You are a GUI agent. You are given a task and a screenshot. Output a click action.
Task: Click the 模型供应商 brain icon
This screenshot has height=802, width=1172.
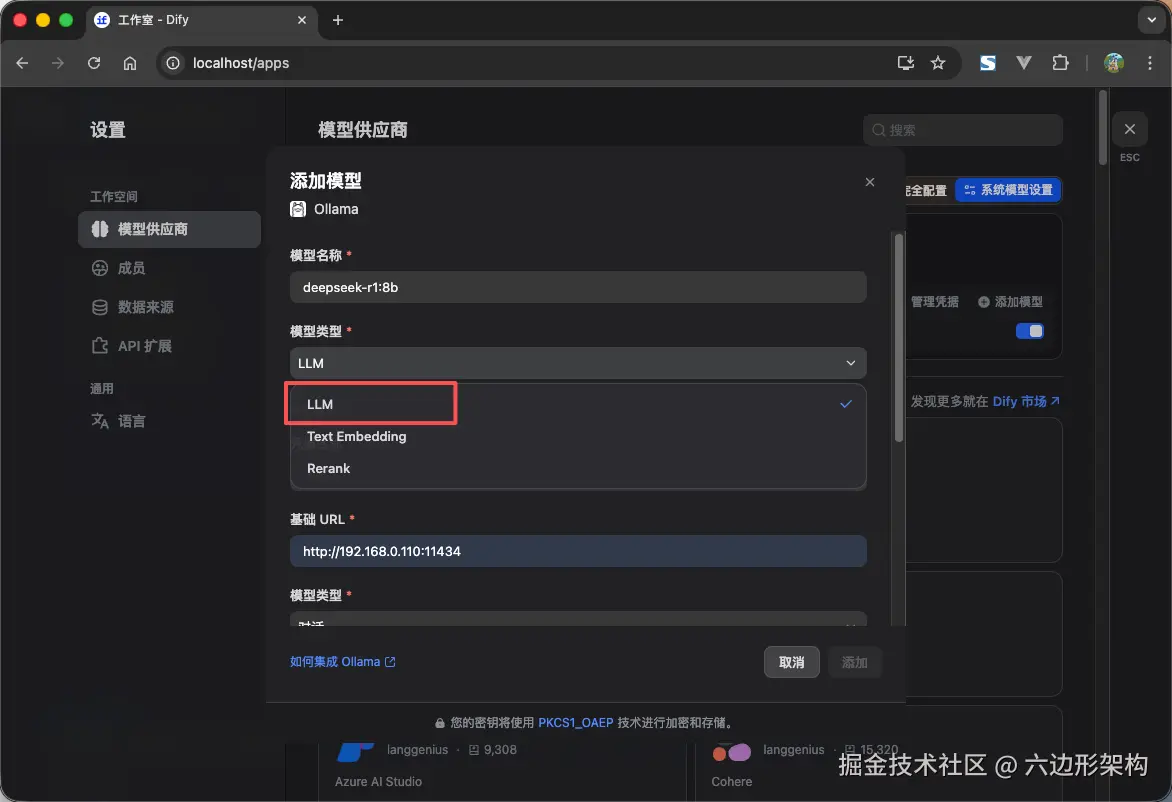99,229
